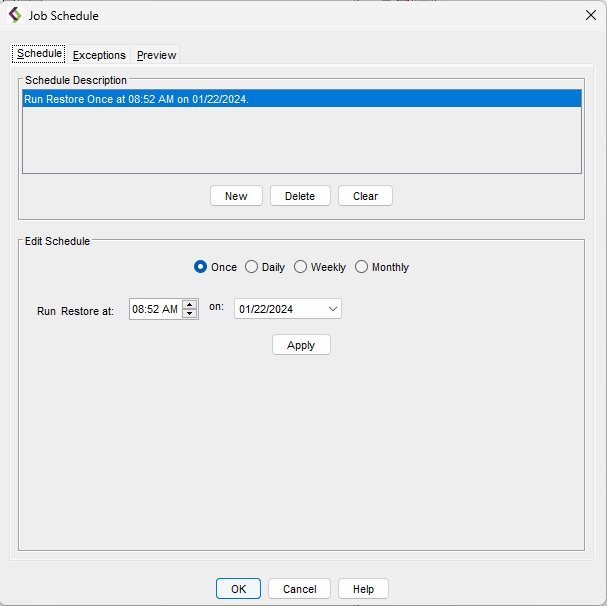Screen dimensions: 607x606
Task: Select the Schedule tab
Action: click(39, 54)
